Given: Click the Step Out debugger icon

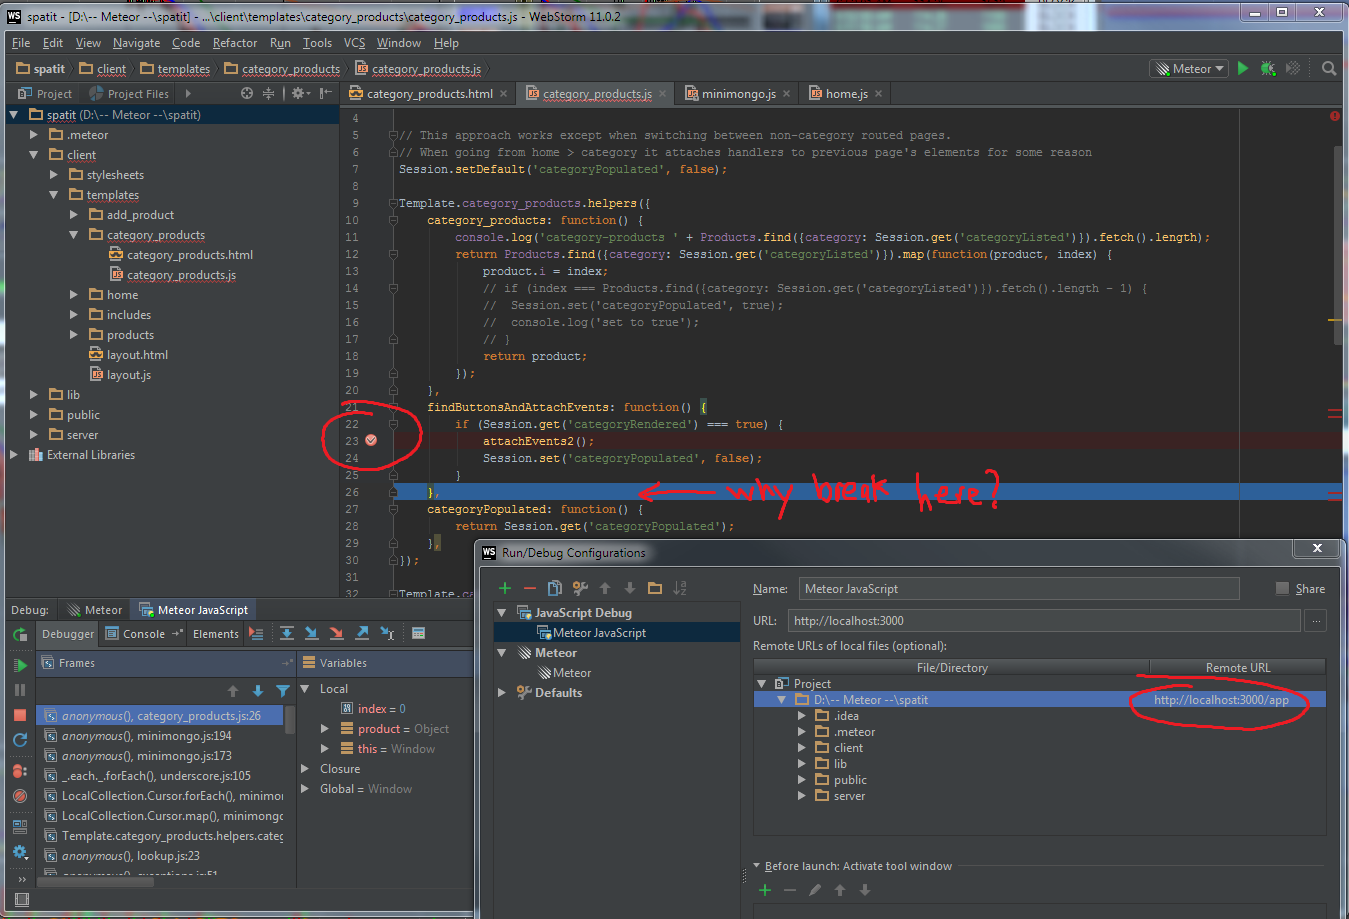Looking at the screenshot, I should click(362, 633).
